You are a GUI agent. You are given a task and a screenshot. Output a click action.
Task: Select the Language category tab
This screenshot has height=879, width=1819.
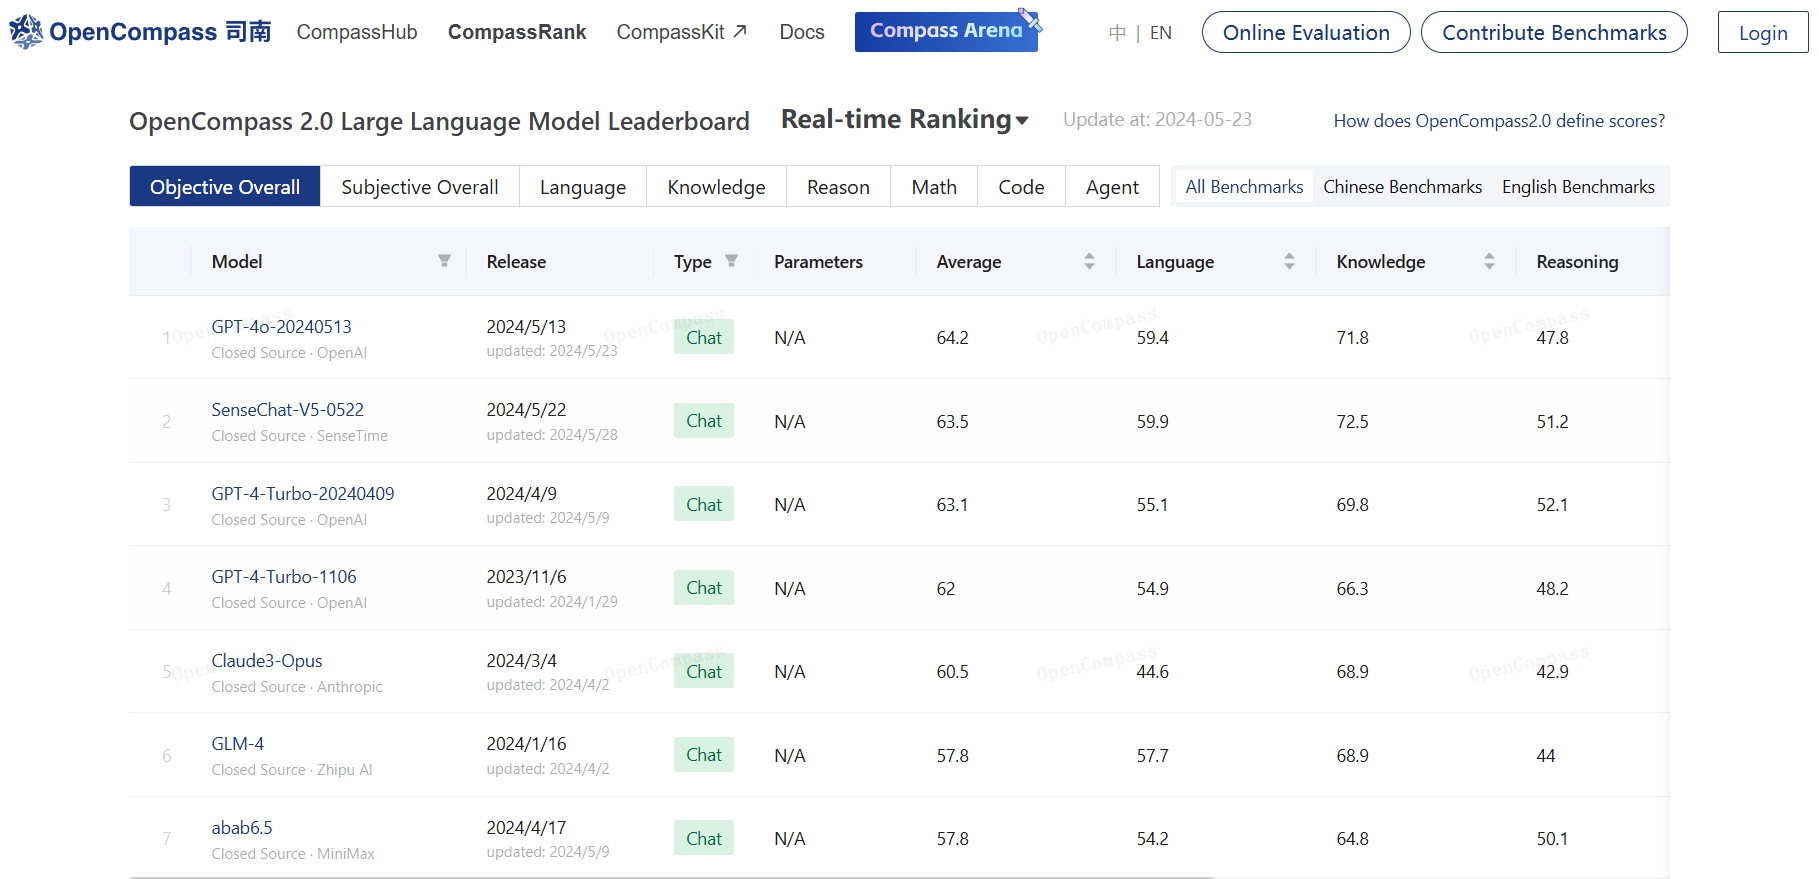click(x=583, y=187)
